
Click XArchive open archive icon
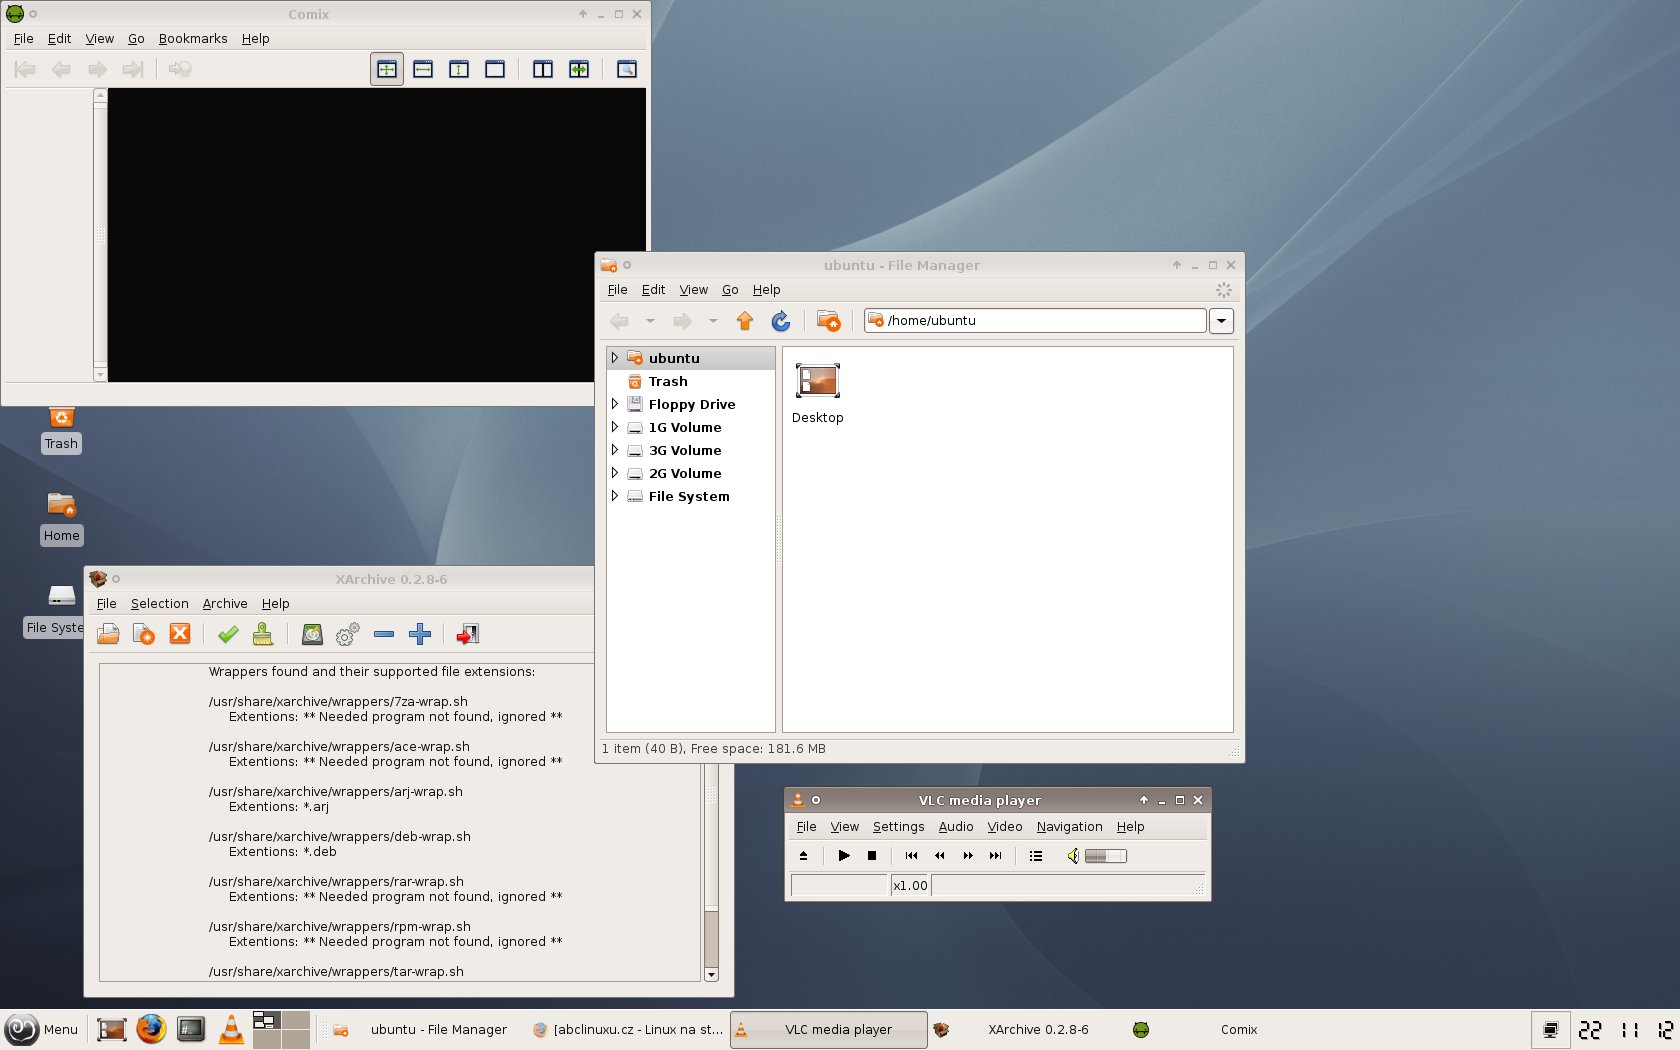click(108, 634)
